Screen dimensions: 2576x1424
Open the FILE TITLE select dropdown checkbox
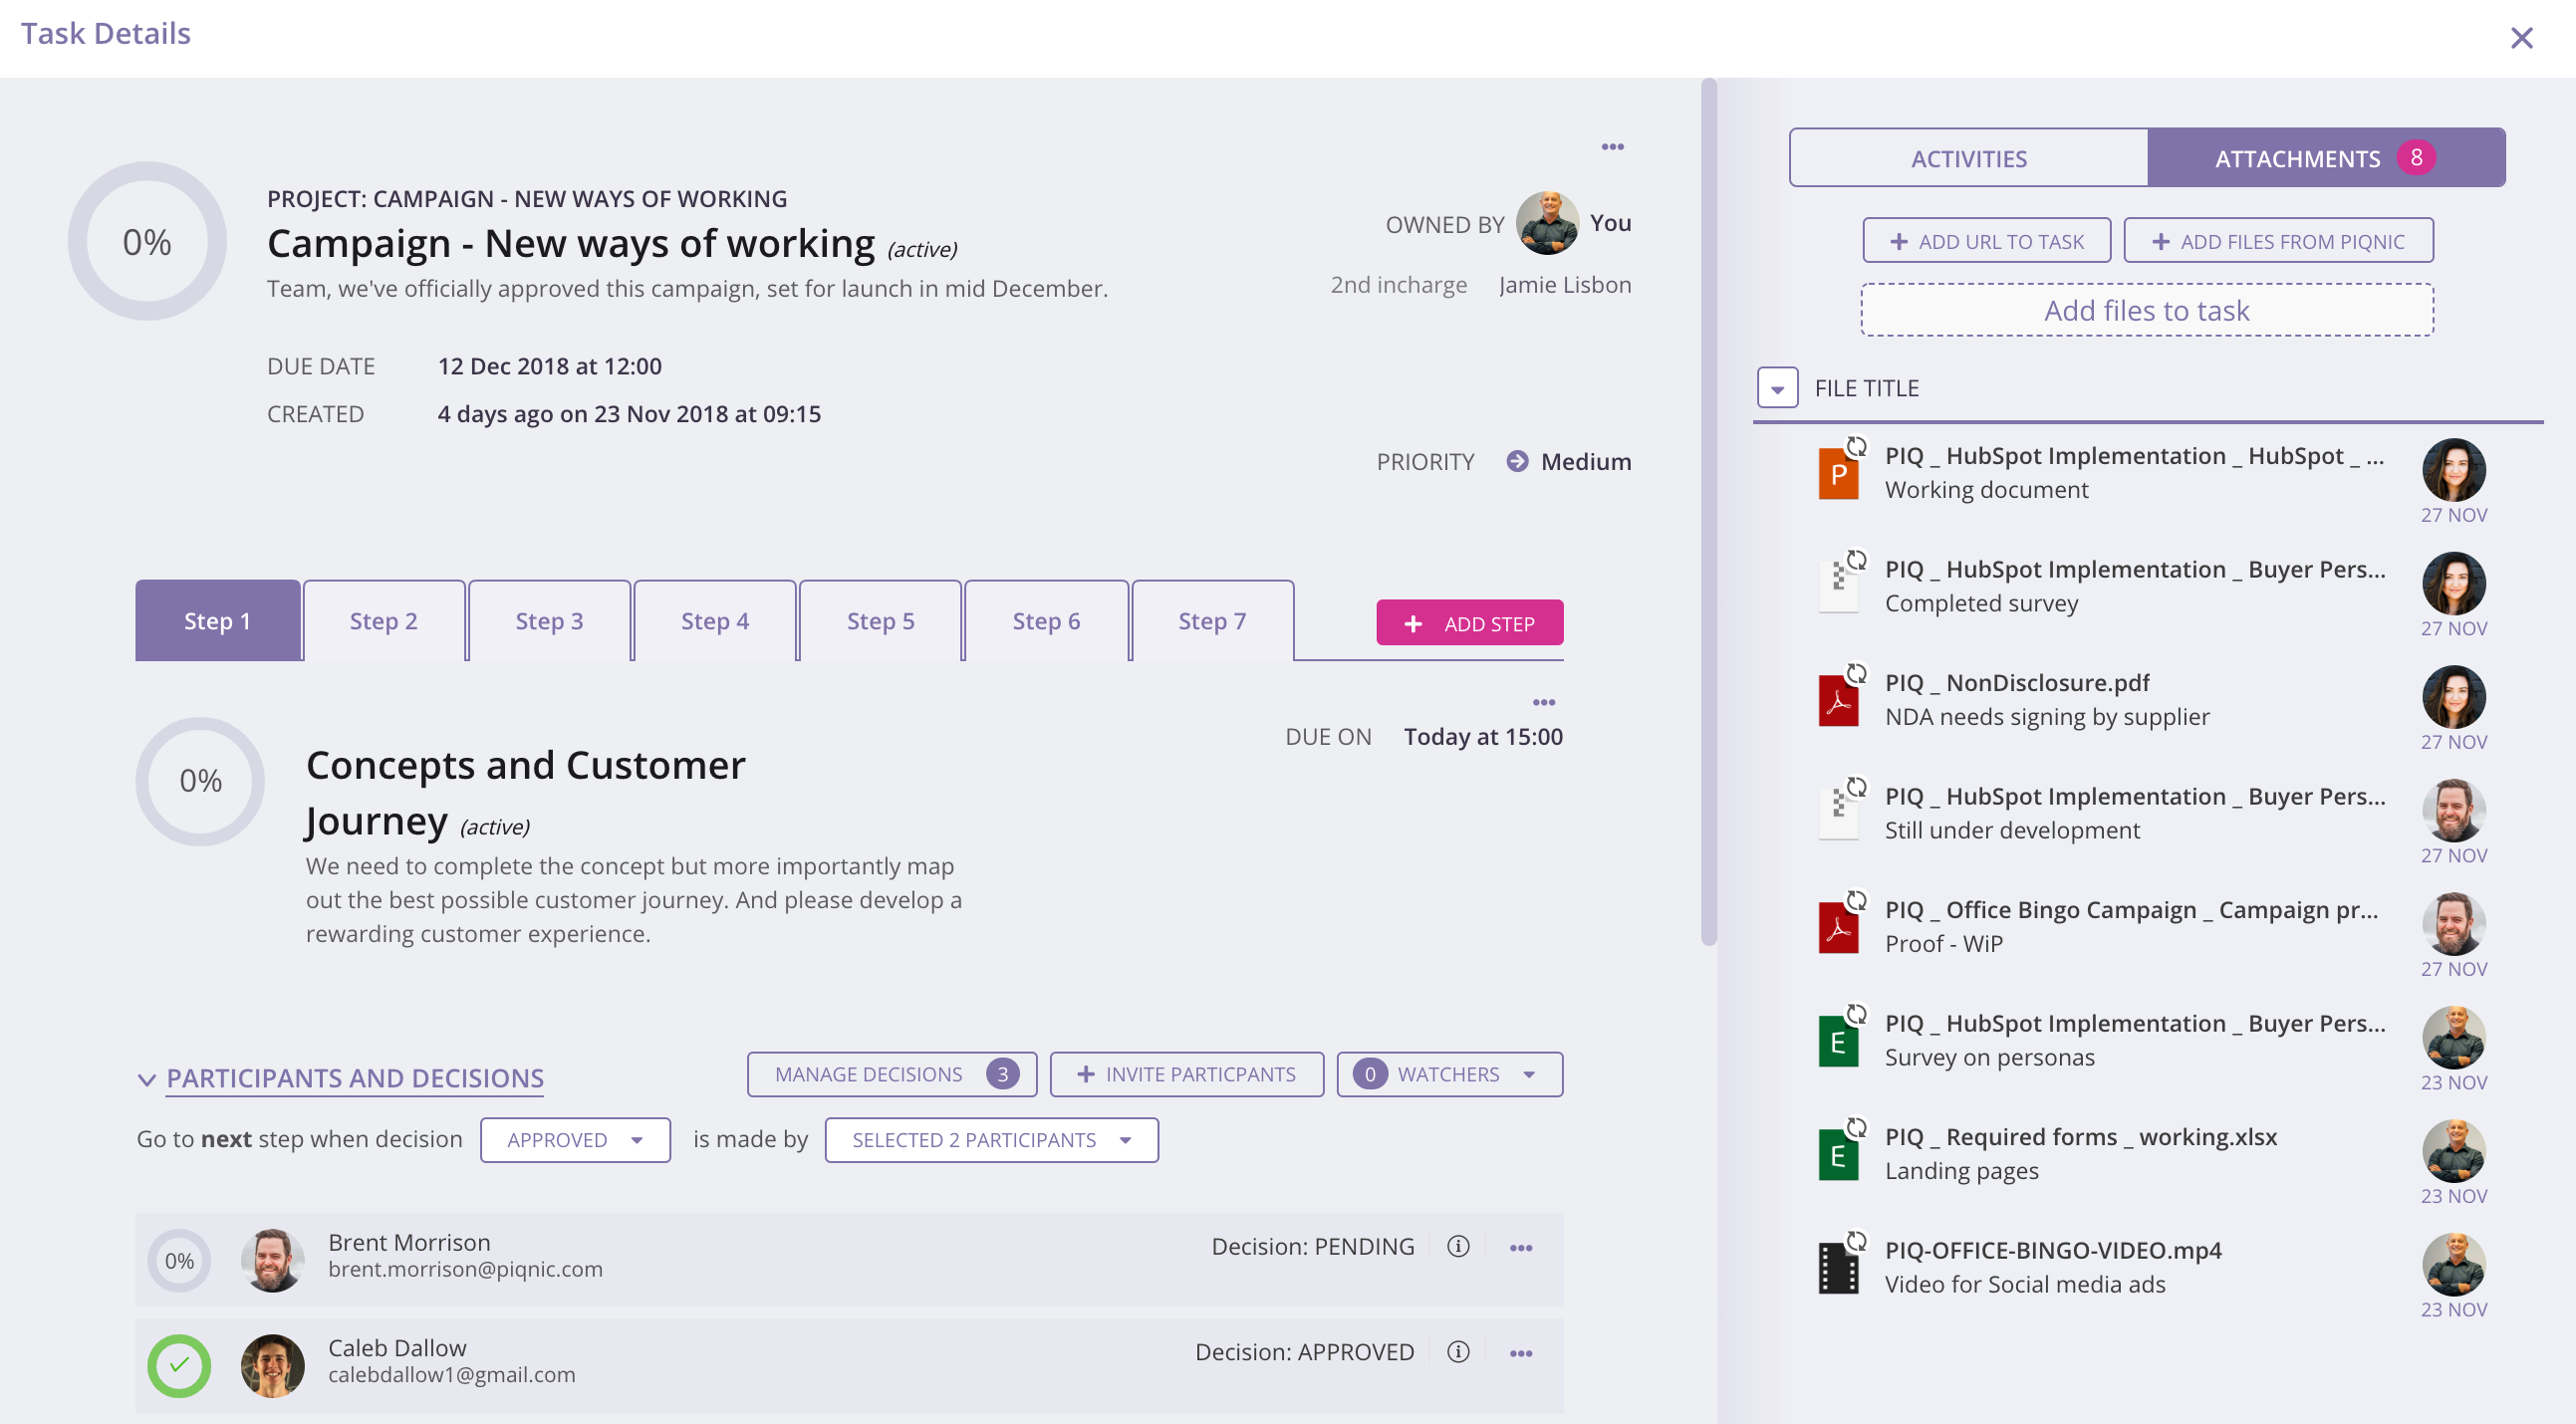click(1777, 388)
